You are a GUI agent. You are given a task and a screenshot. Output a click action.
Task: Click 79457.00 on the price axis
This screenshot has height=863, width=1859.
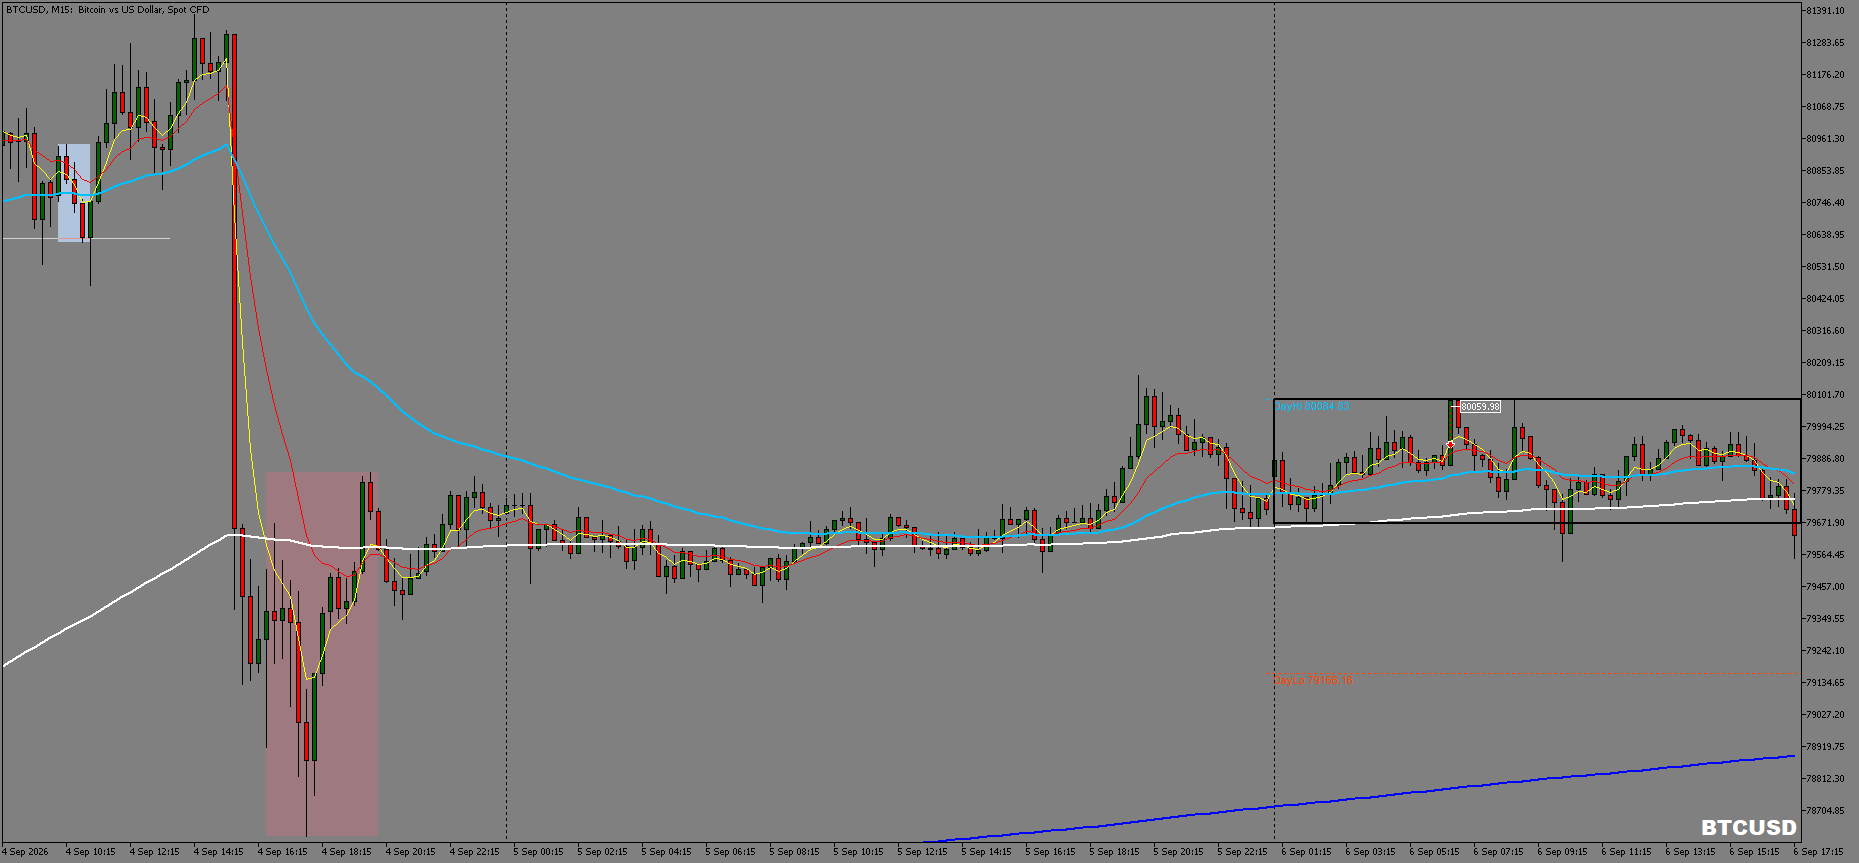coord(1825,587)
